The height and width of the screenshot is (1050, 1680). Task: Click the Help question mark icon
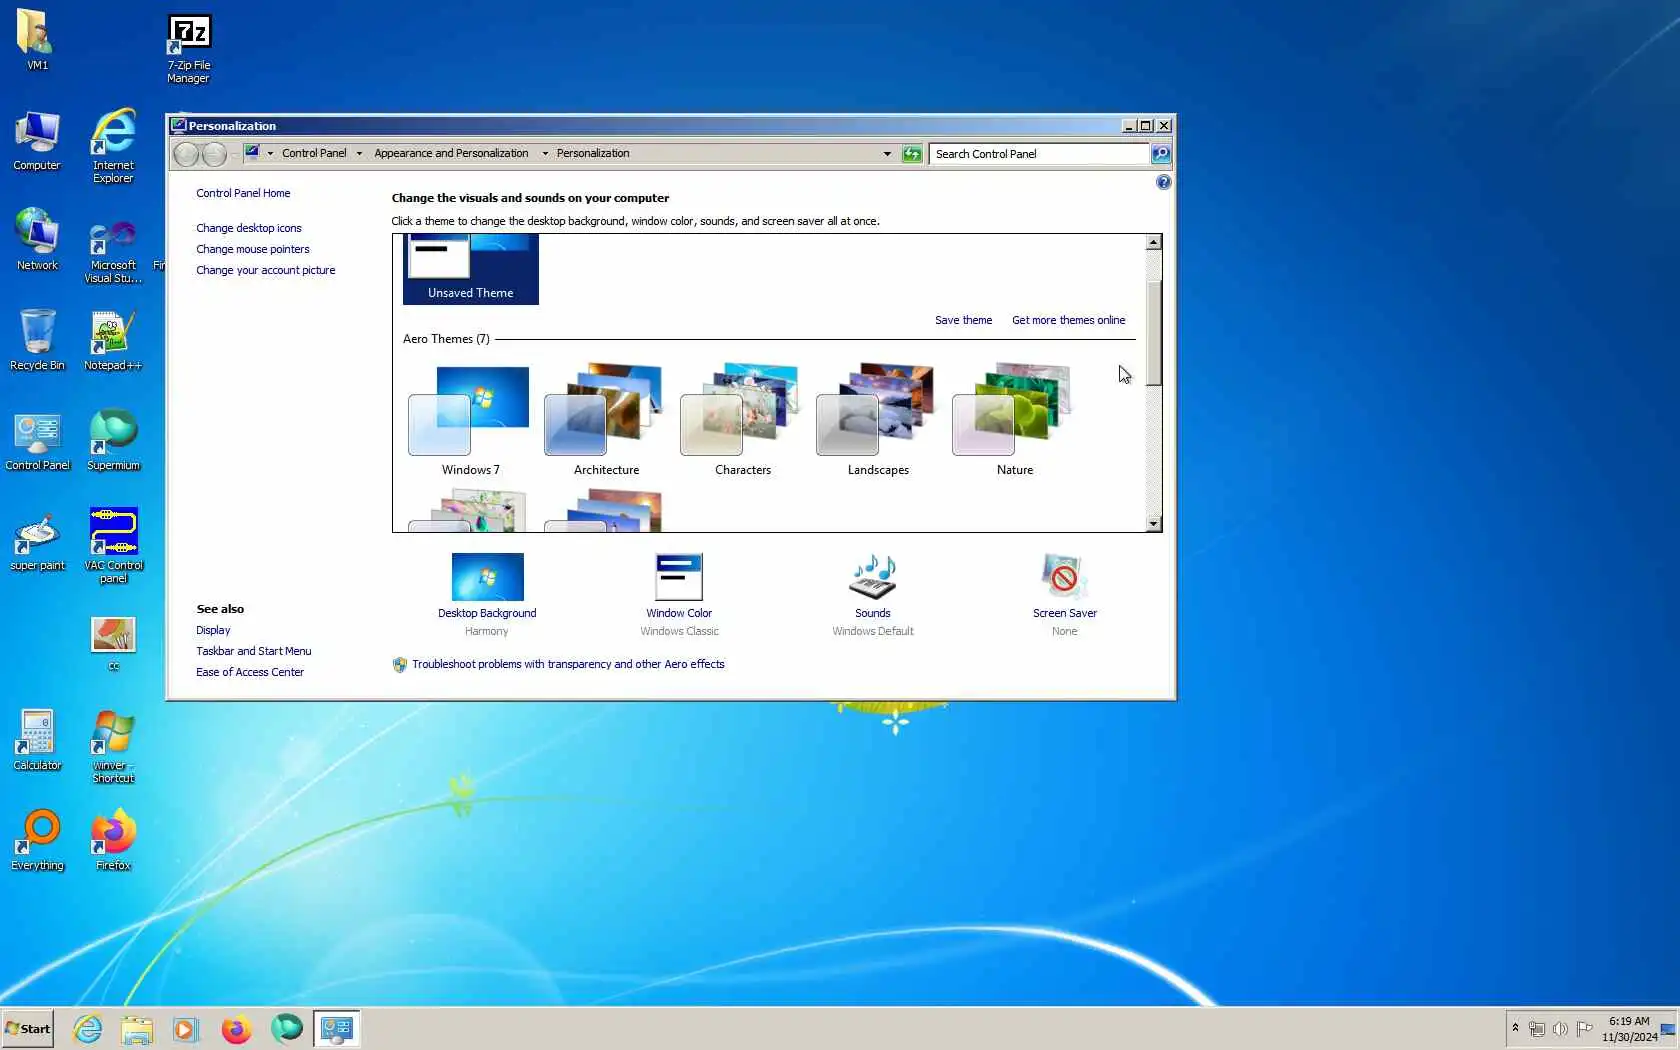[1163, 182]
